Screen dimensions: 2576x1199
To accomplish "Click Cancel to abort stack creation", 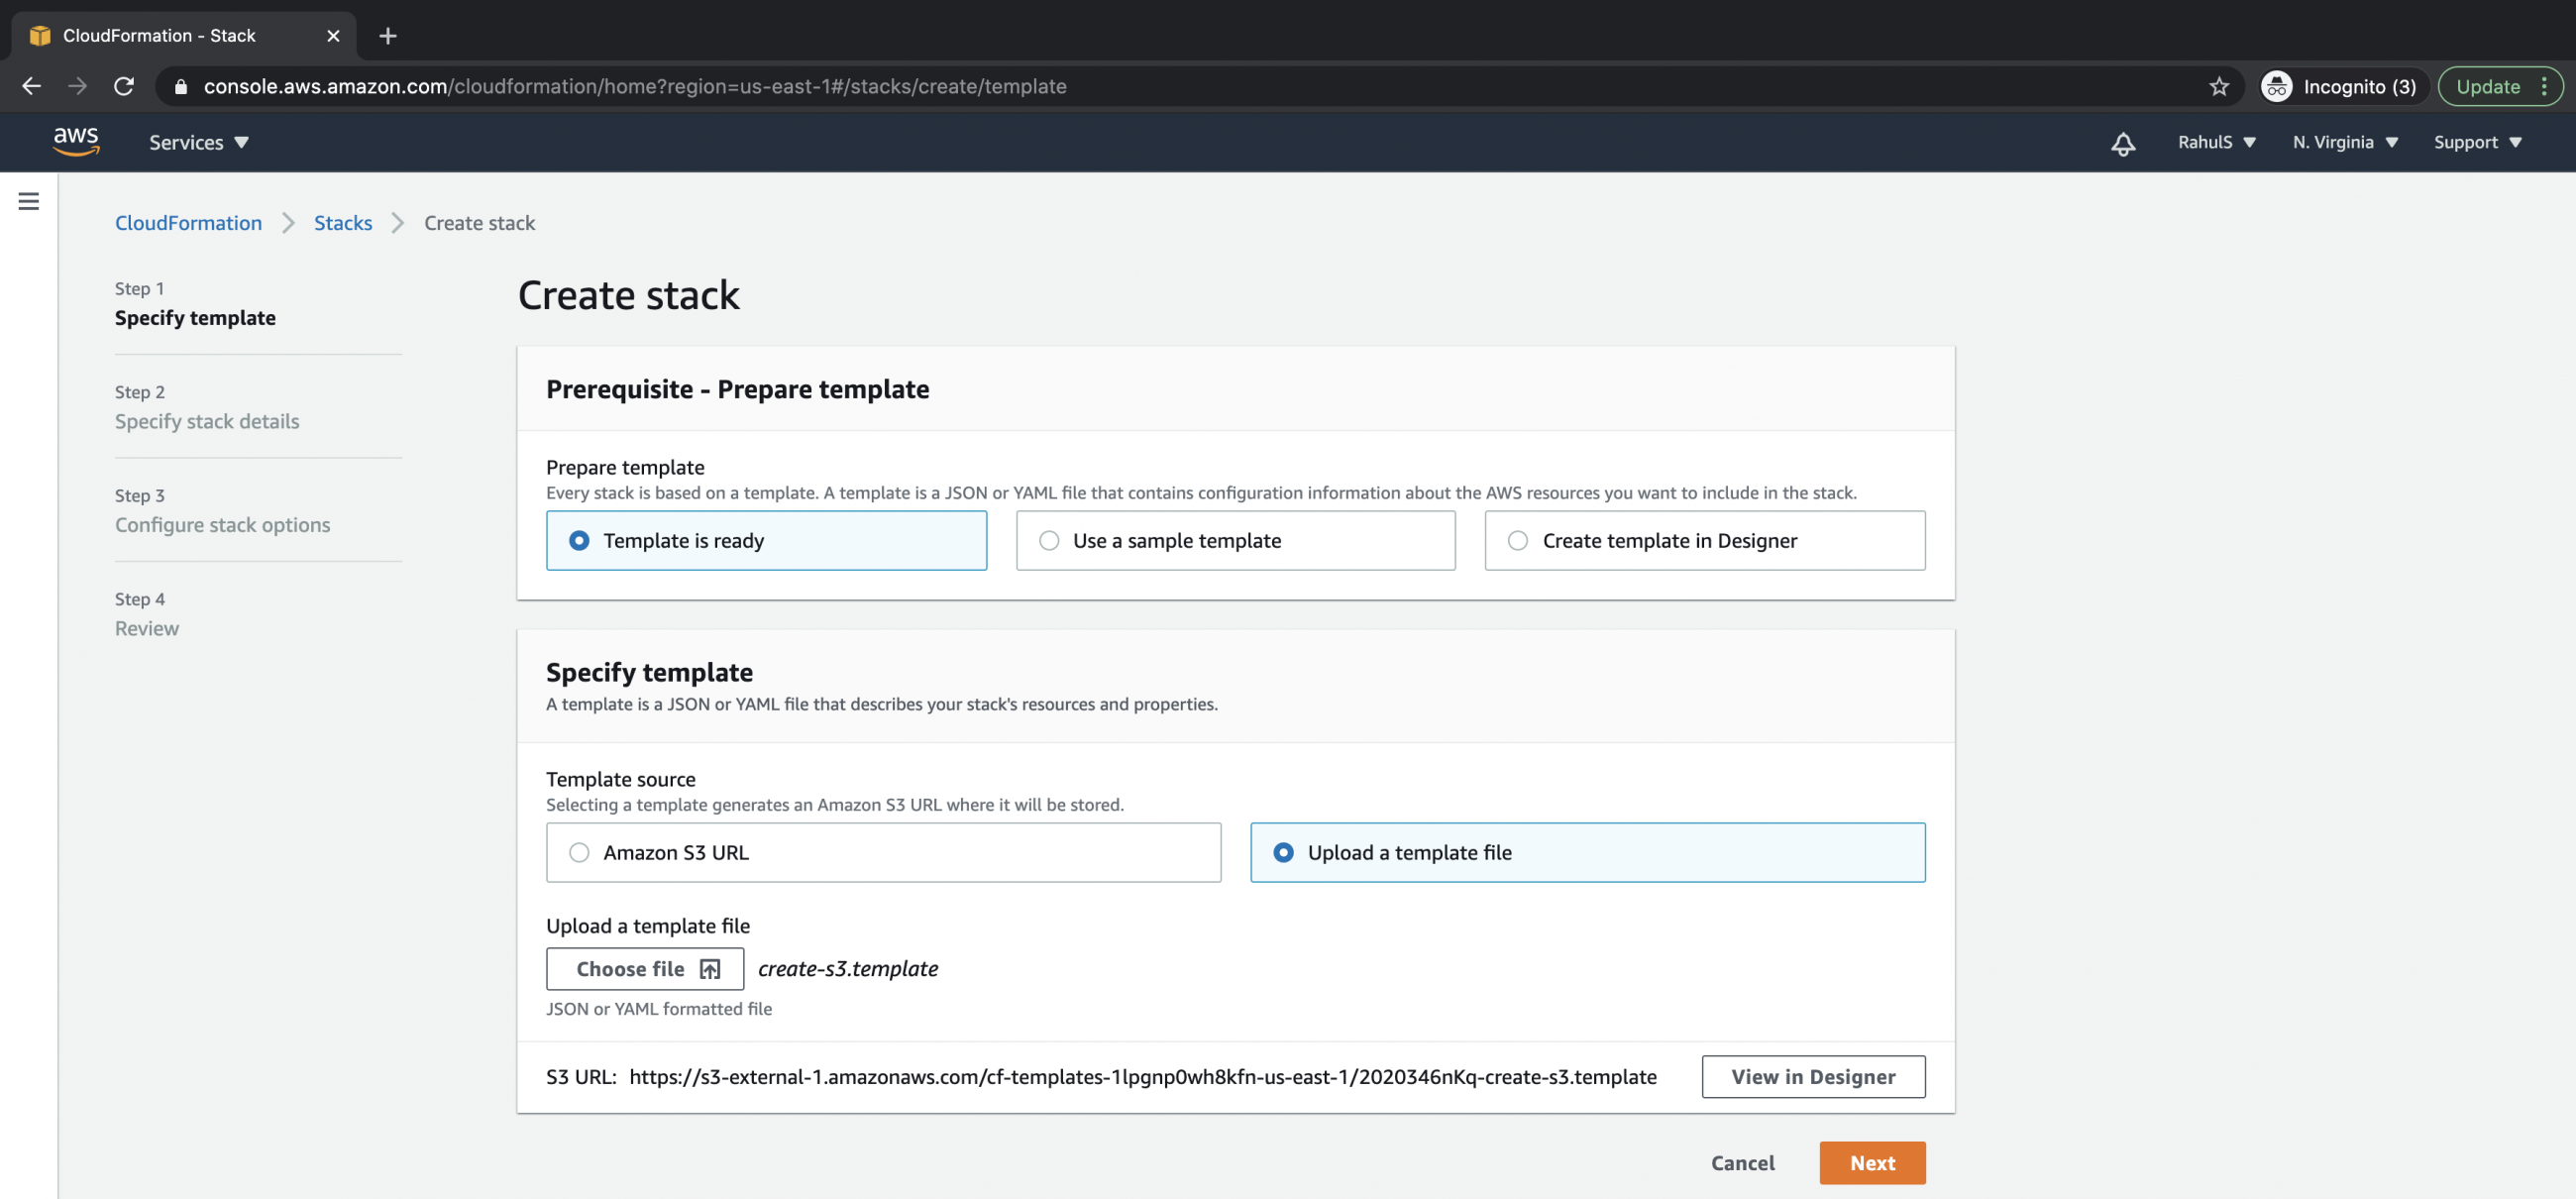I will point(1742,1162).
